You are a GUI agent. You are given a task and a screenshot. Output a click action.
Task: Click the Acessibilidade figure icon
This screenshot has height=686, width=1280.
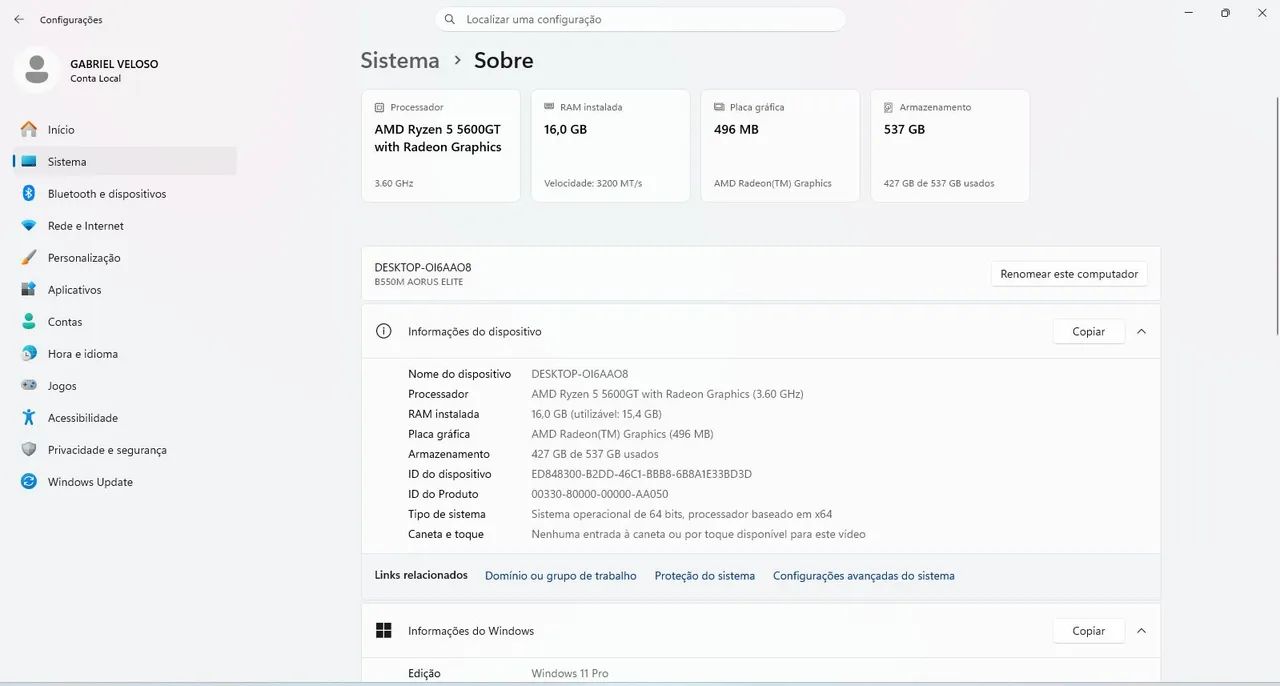pos(29,417)
